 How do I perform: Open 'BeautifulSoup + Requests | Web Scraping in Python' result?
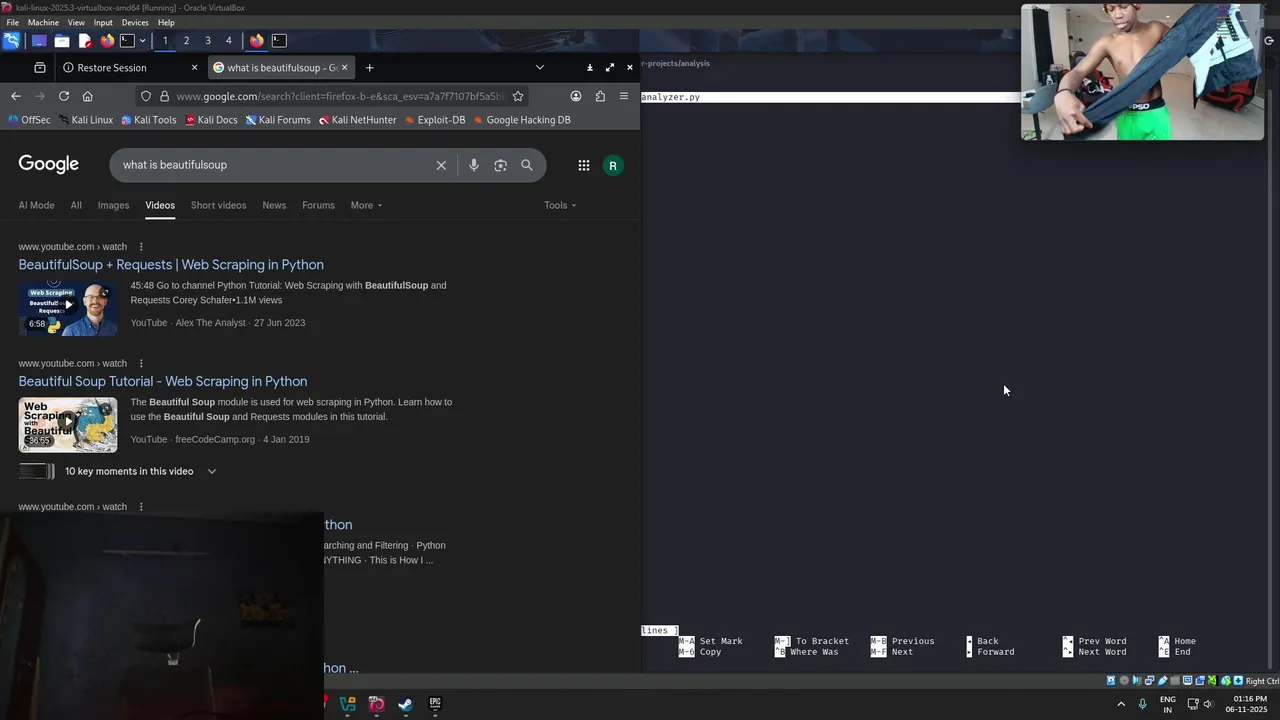pyautogui.click(x=171, y=265)
